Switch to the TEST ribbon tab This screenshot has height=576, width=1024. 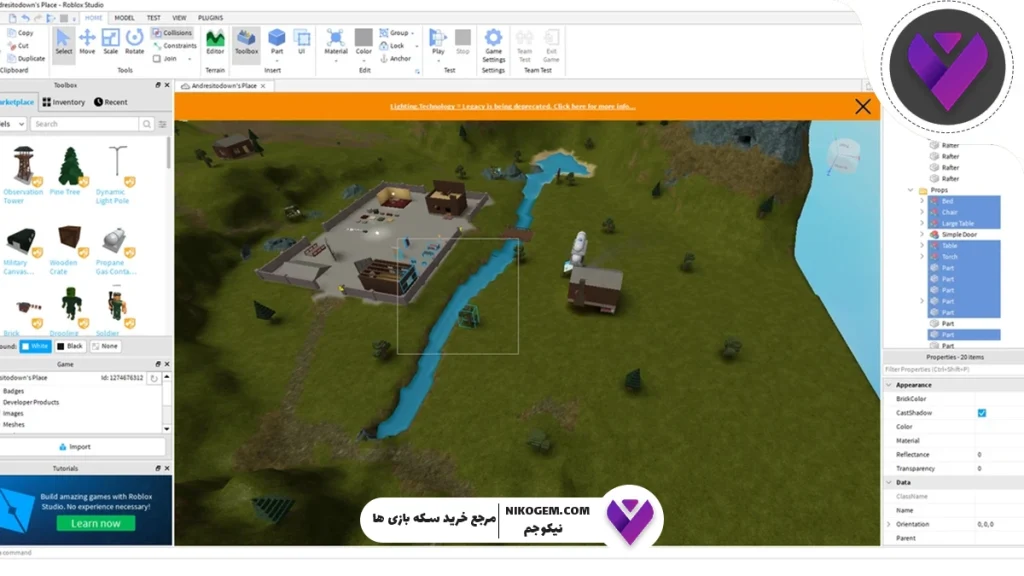click(x=153, y=18)
